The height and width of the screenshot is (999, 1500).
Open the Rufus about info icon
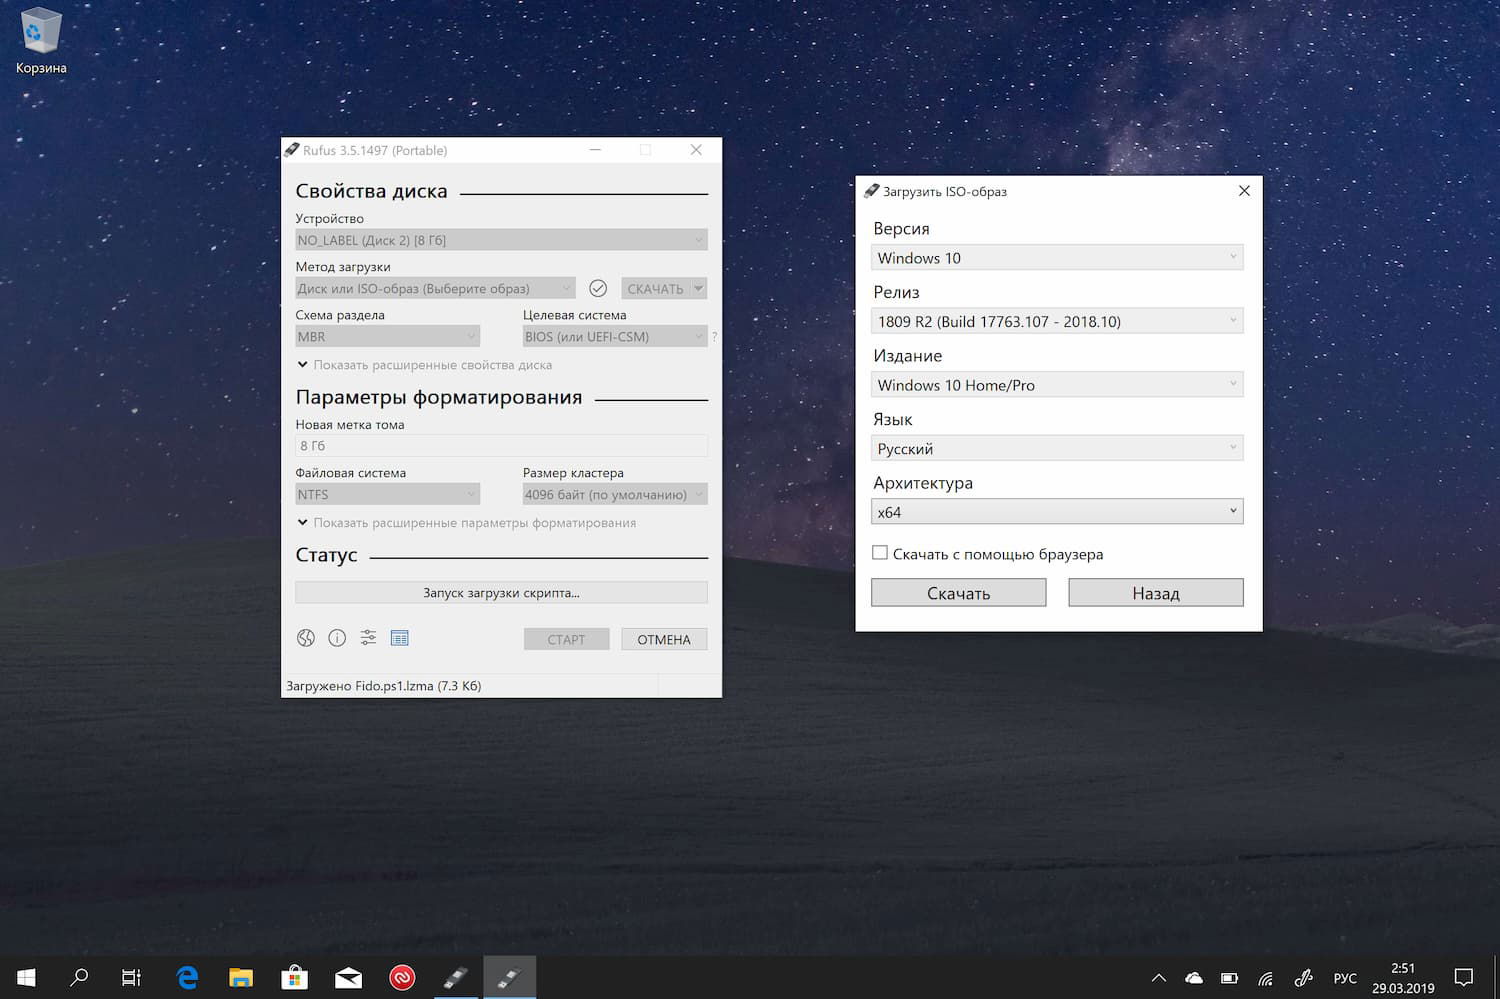tap(337, 637)
